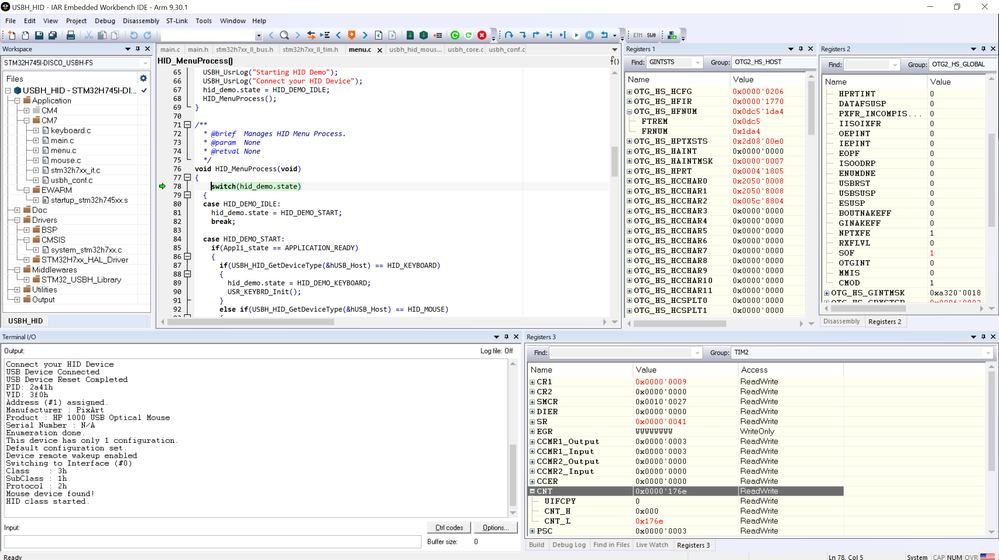Expand the CM4 folder node

tap(26, 110)
